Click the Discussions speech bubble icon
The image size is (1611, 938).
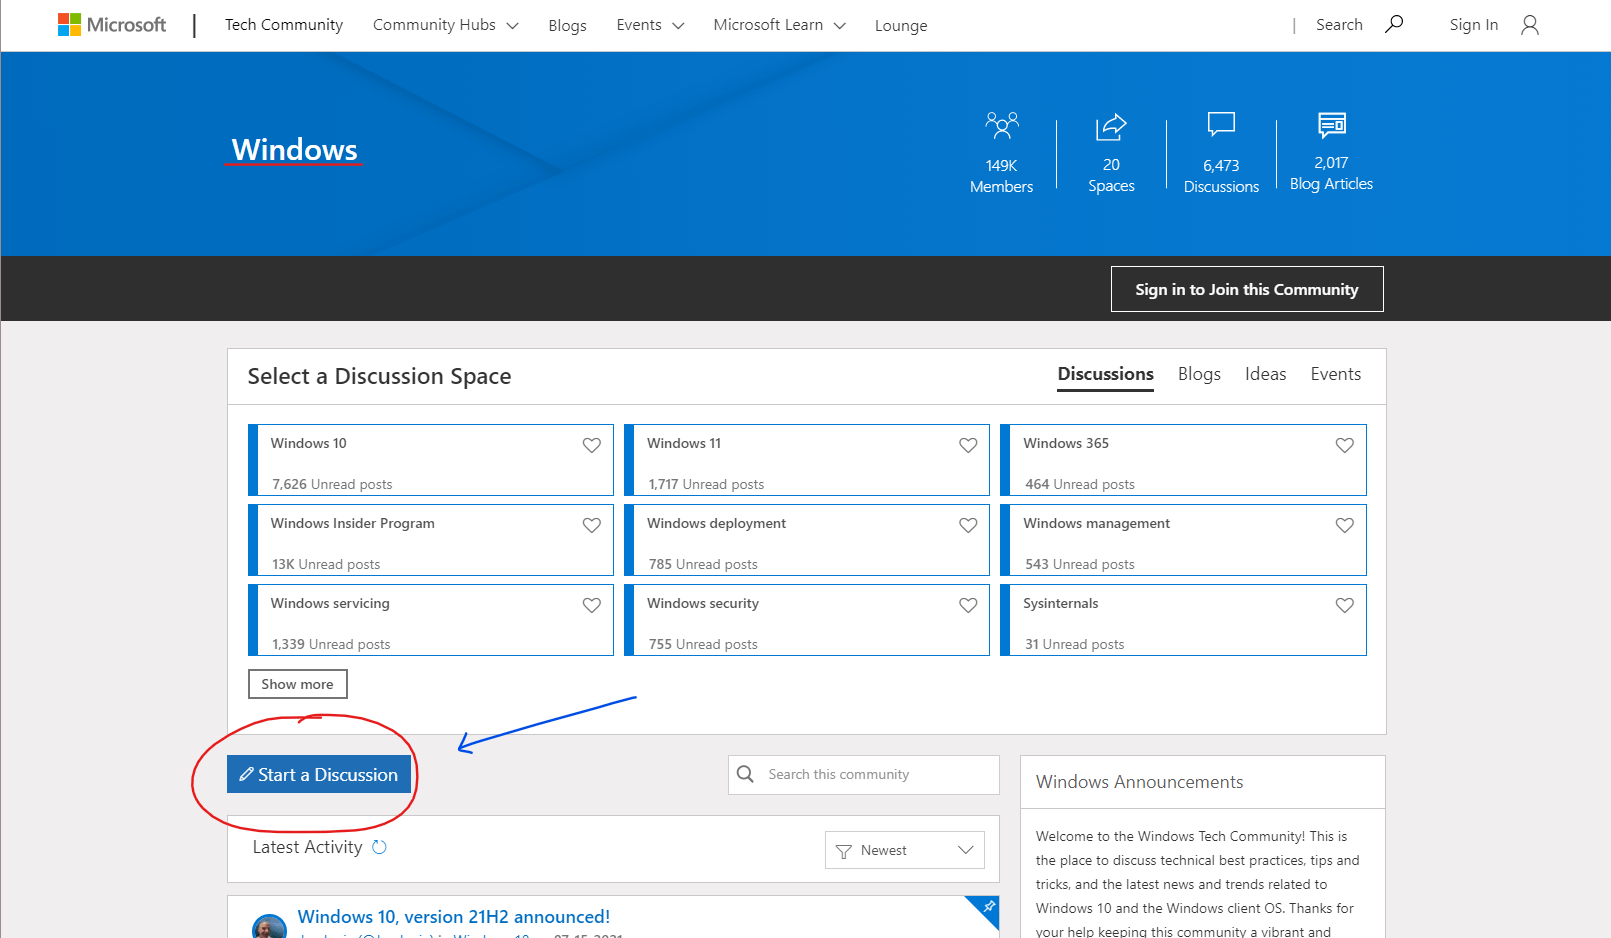[x=1221, y=124]
